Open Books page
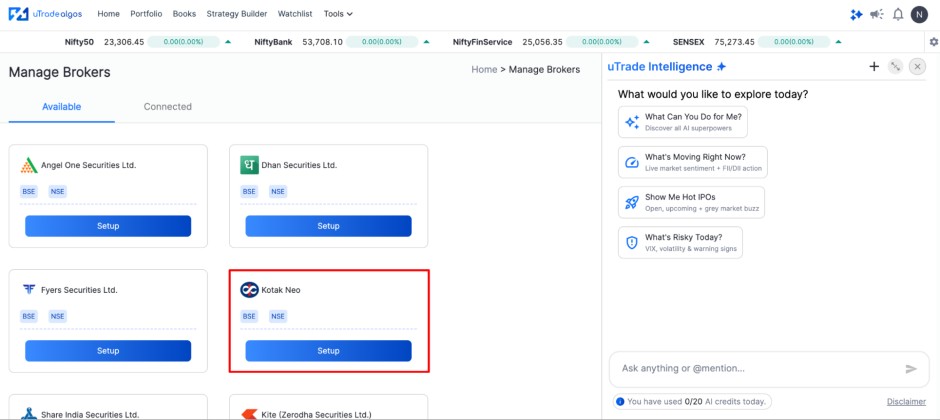The image size is (940, 420). point(184,14)
